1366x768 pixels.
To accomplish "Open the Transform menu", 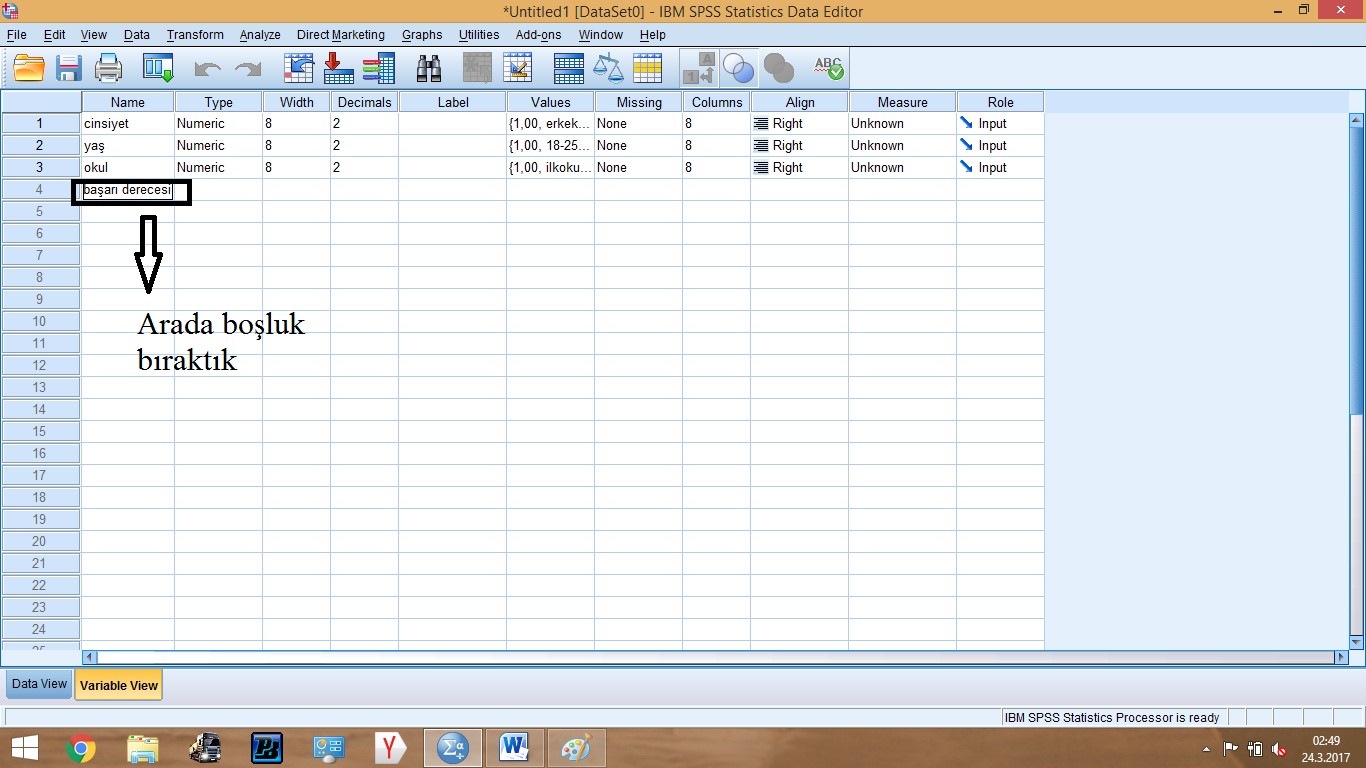I will click(x=195, y=35).
